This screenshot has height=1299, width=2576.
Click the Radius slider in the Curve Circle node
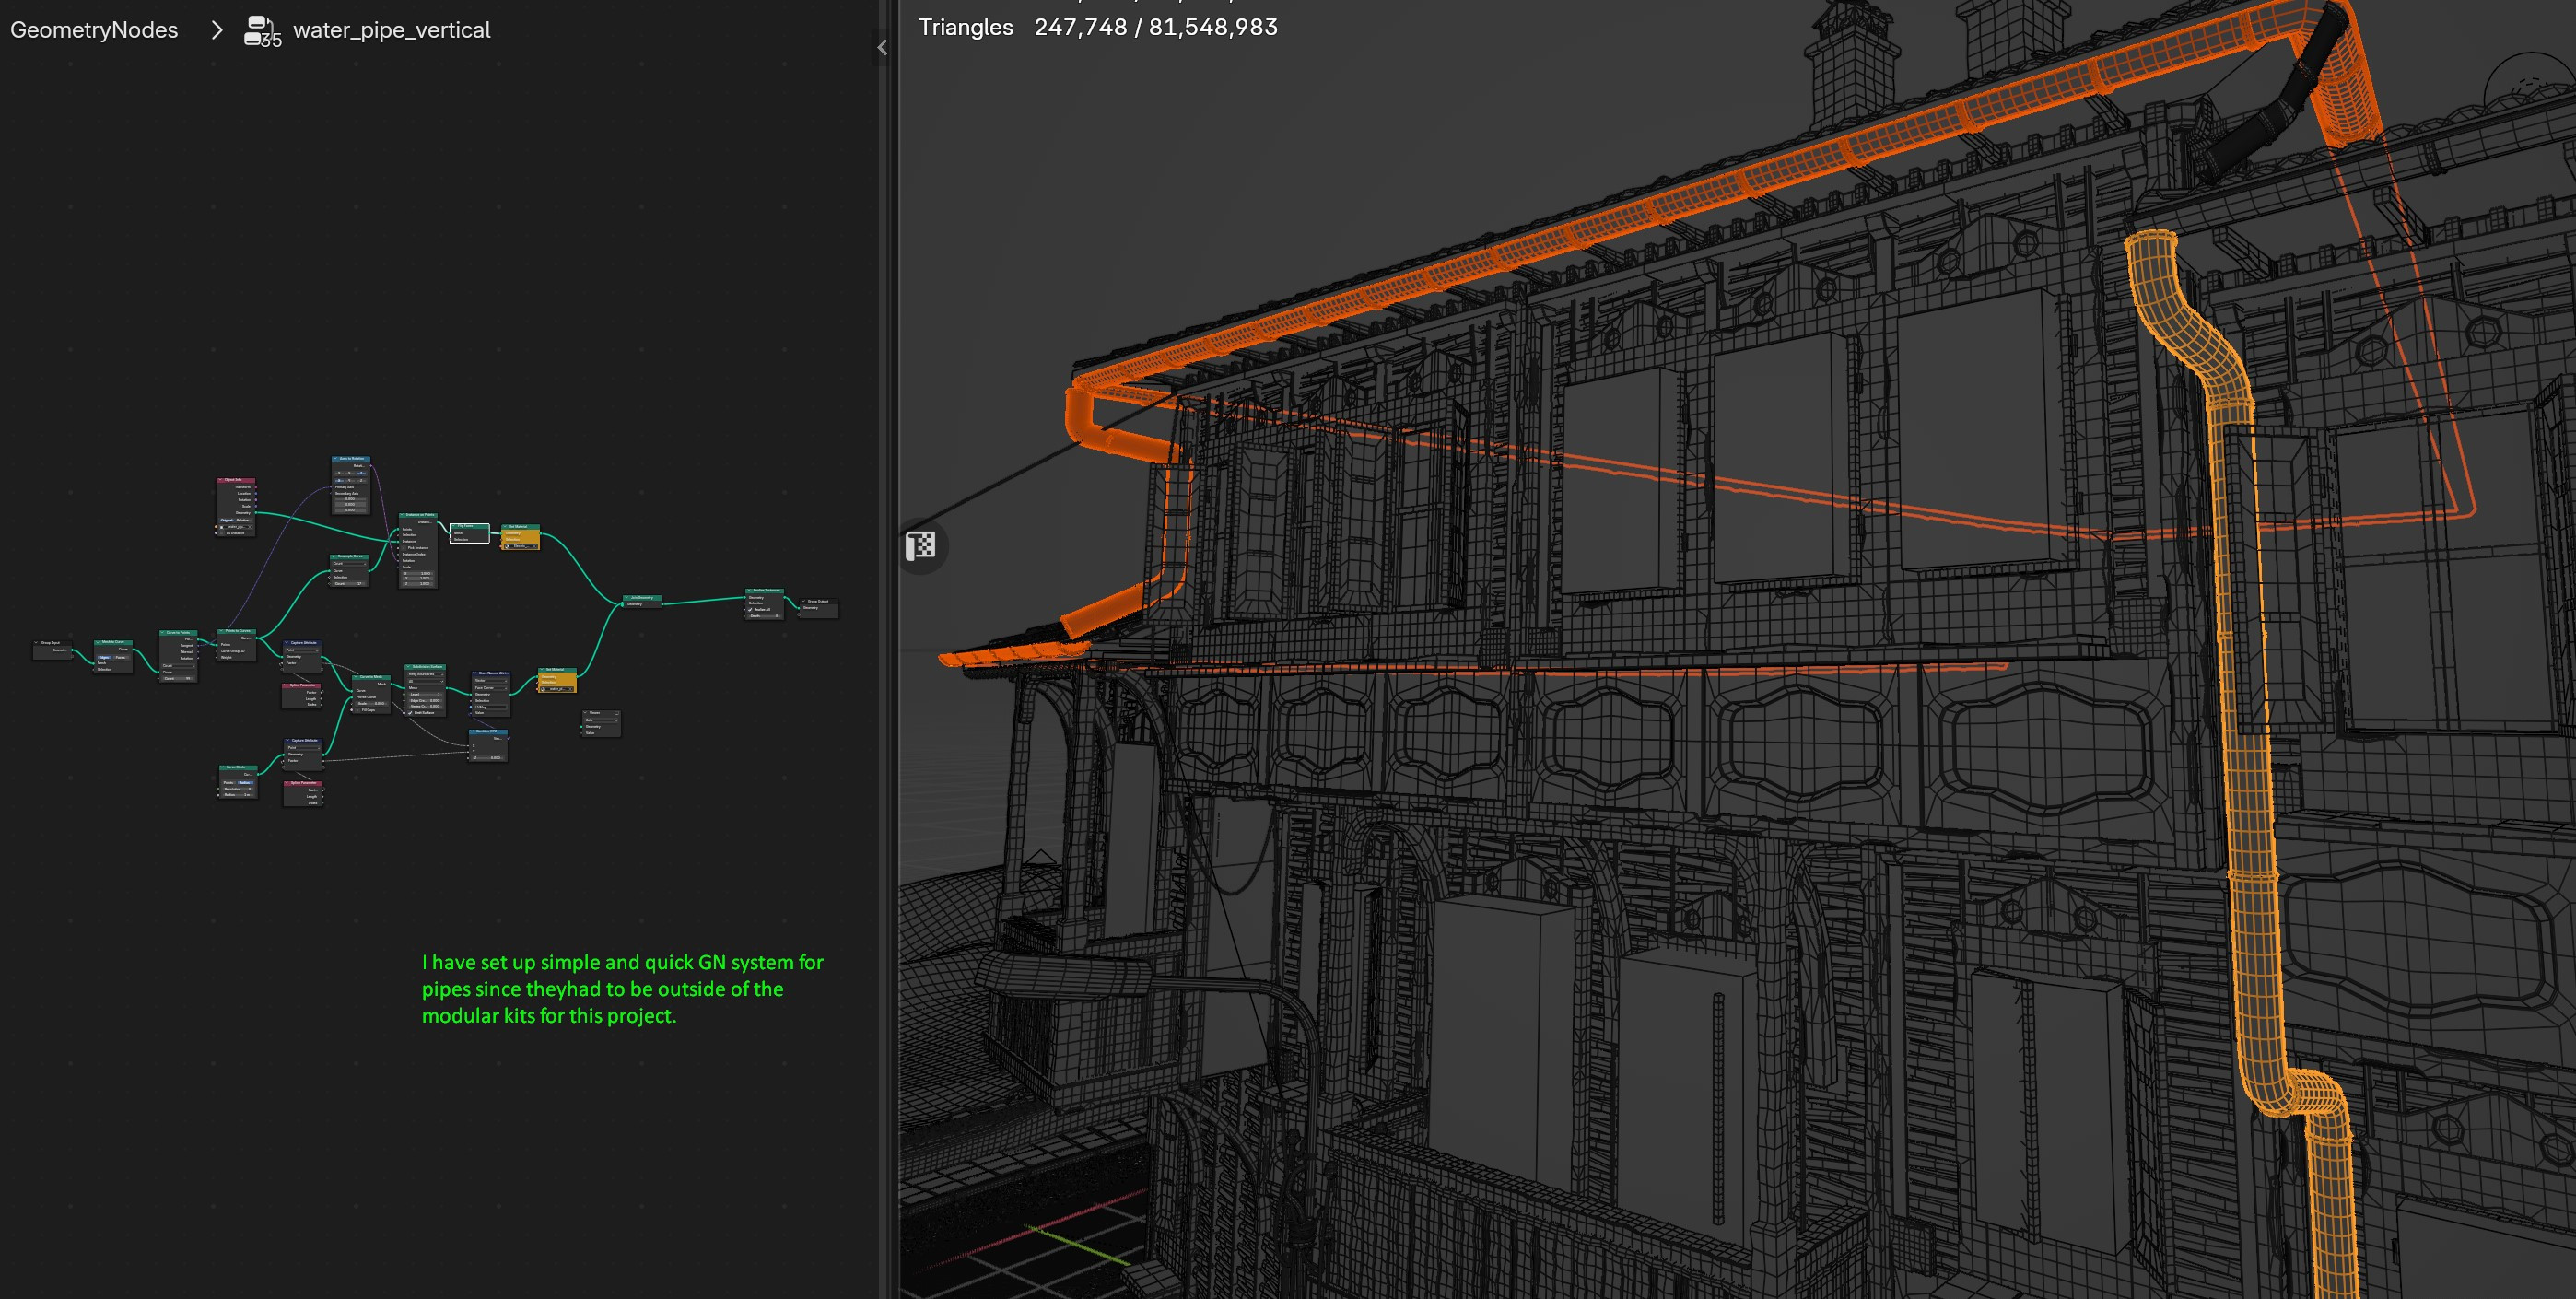(x=238, y=797)
